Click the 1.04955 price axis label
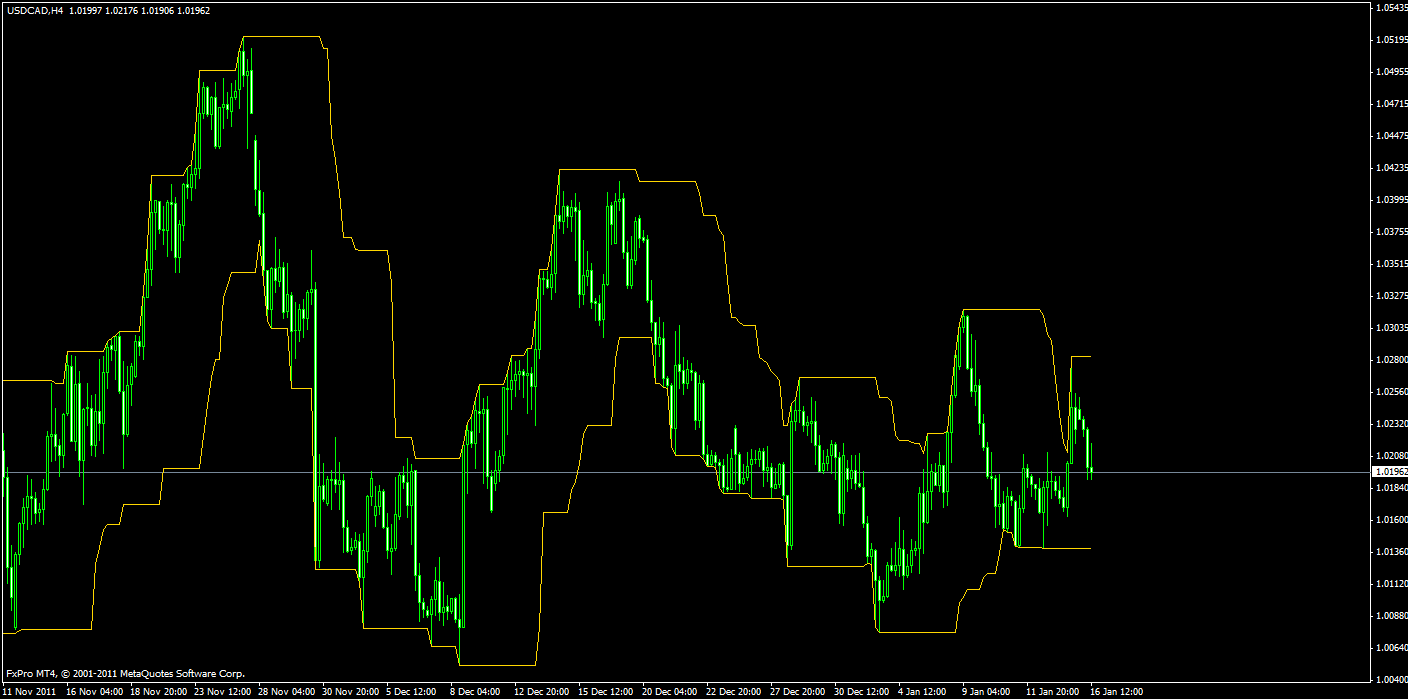Image resolution: width=1408 pixels, height=699 pixels. coord(1391,72)
